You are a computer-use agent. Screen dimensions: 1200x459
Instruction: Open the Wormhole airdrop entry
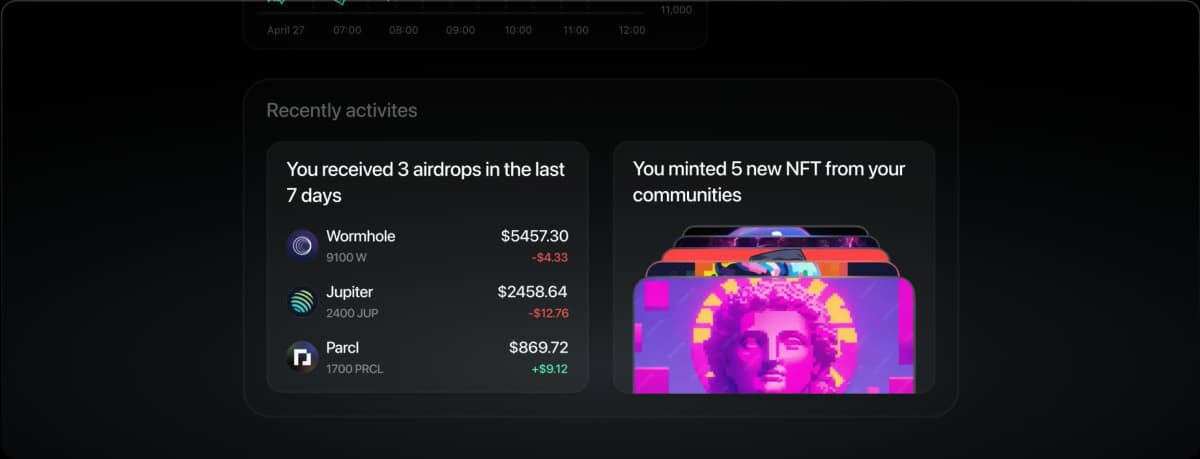[x=427, y=246]
